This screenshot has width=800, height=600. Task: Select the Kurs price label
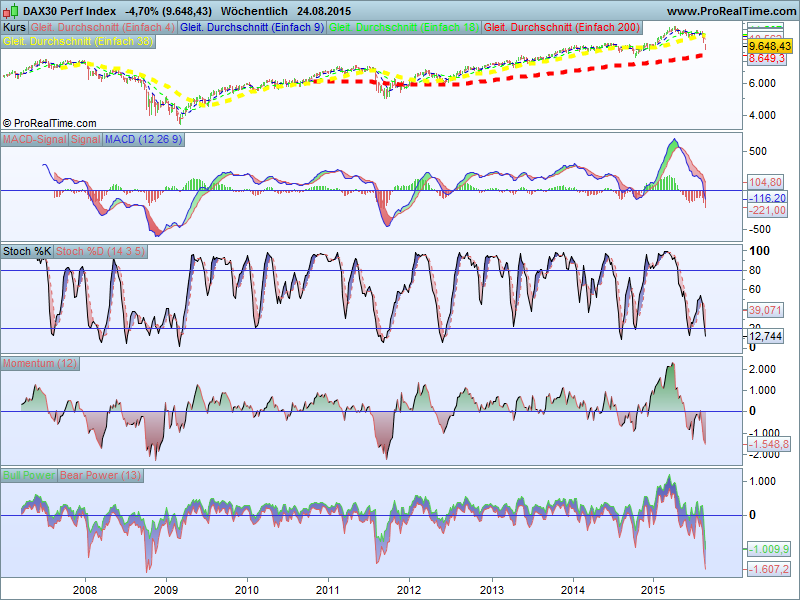pyautogui.click(x=14, y=28)
